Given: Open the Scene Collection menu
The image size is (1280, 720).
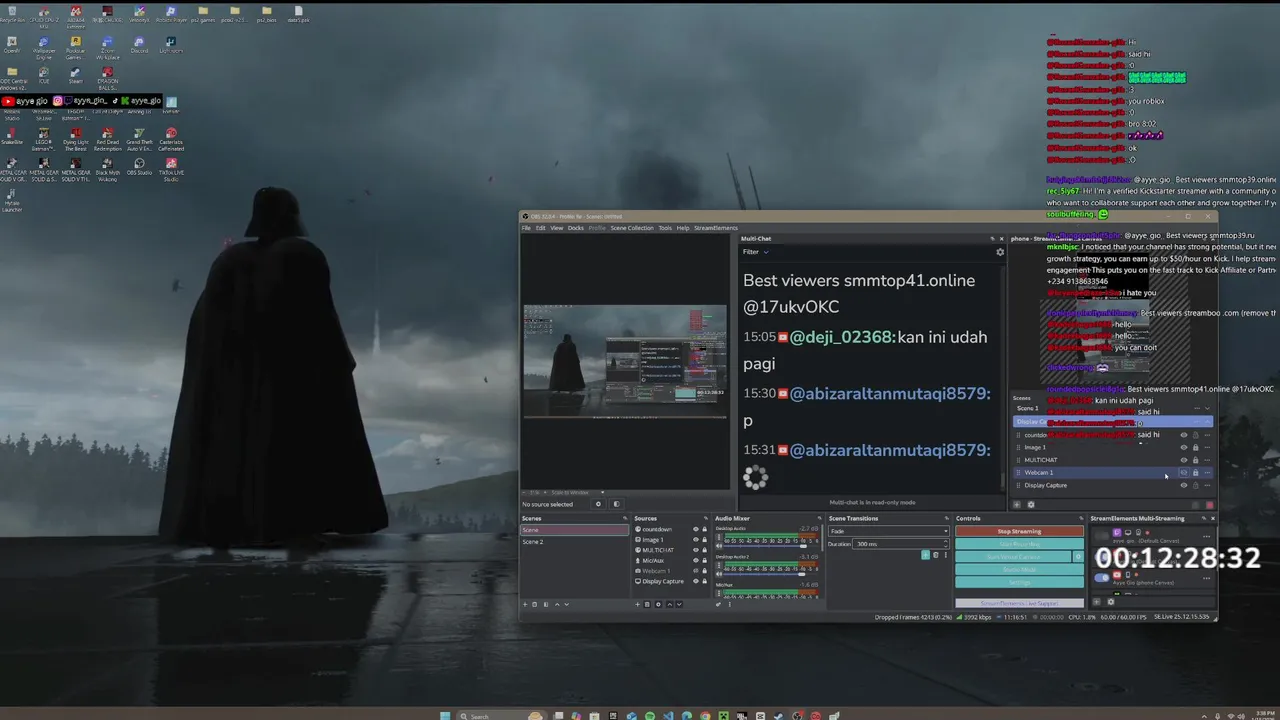Looking at the screenshot, I should pyautogui.click(x=632, y=228).
